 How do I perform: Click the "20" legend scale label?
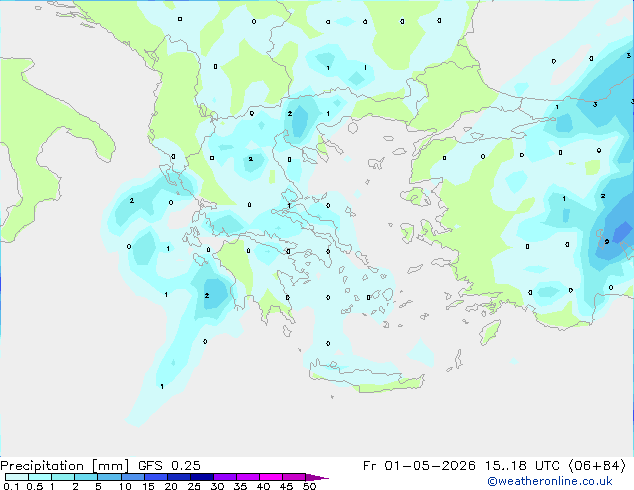171,486
